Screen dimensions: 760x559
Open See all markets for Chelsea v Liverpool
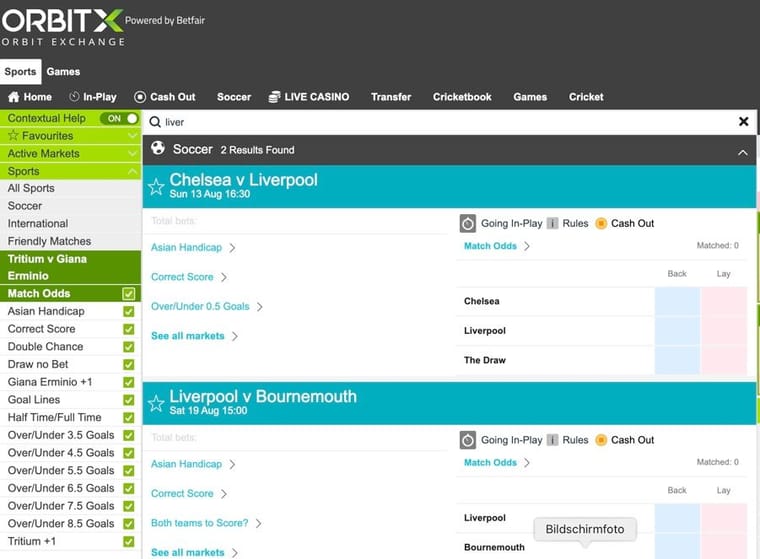coord(188,336)
